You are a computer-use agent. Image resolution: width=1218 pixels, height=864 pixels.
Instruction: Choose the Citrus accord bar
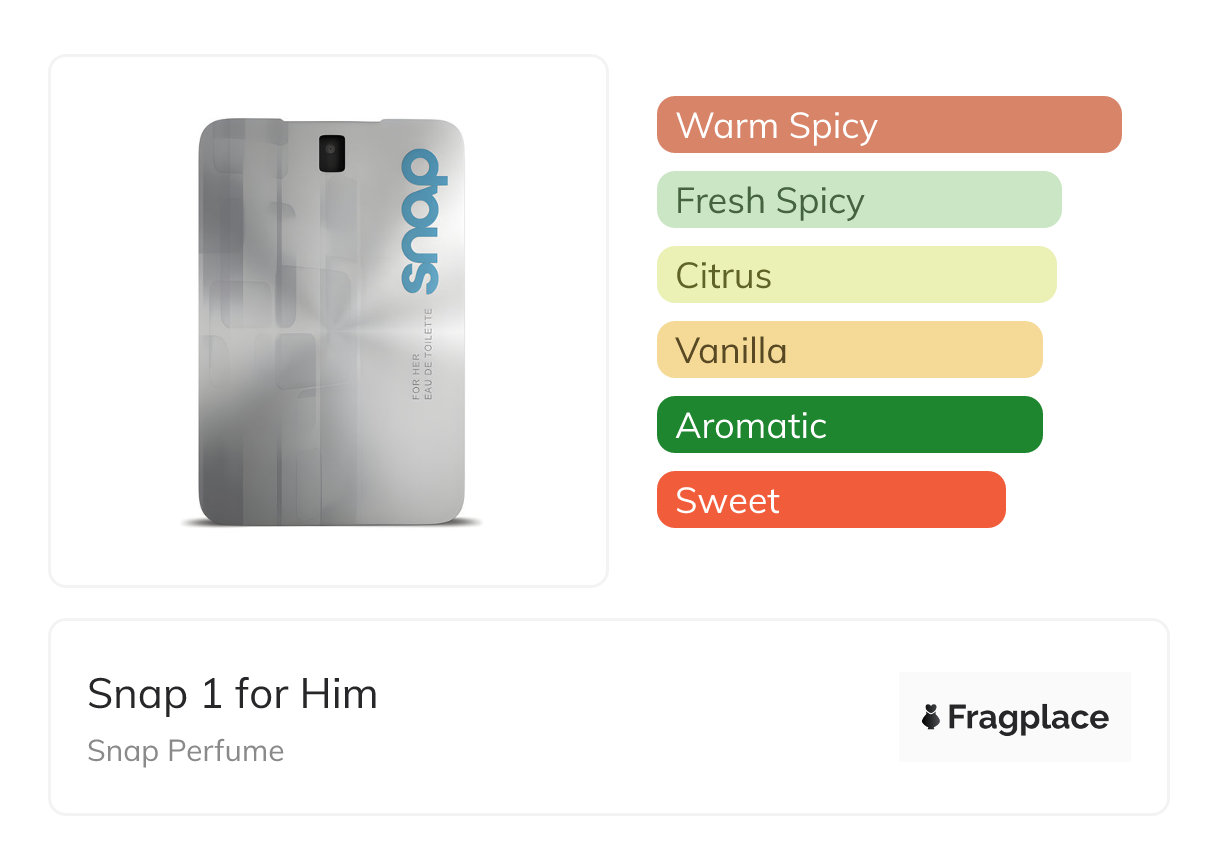point(856,275)
